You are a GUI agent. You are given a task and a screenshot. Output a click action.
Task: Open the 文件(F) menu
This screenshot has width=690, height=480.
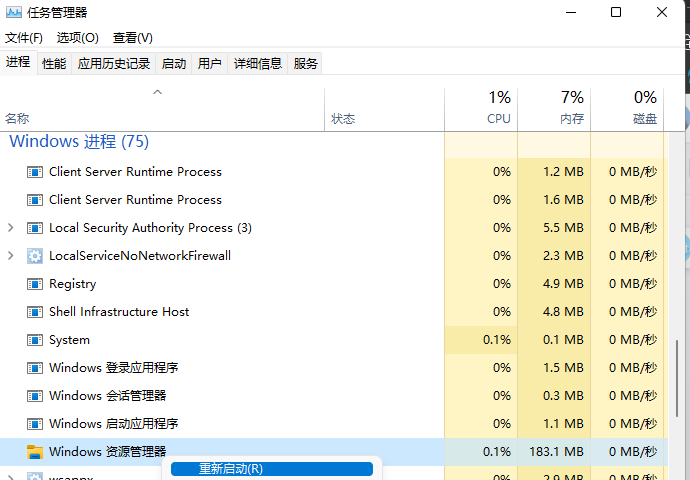24,38
